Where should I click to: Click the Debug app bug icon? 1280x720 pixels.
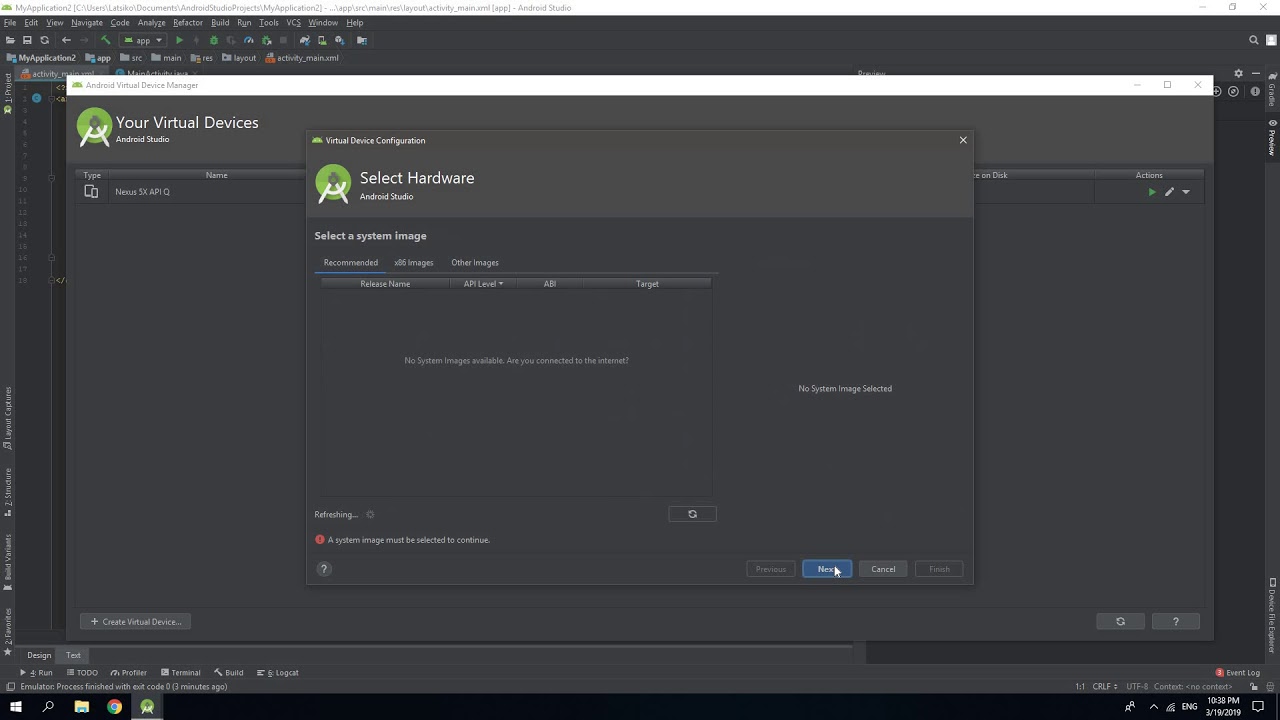(213, 40)
